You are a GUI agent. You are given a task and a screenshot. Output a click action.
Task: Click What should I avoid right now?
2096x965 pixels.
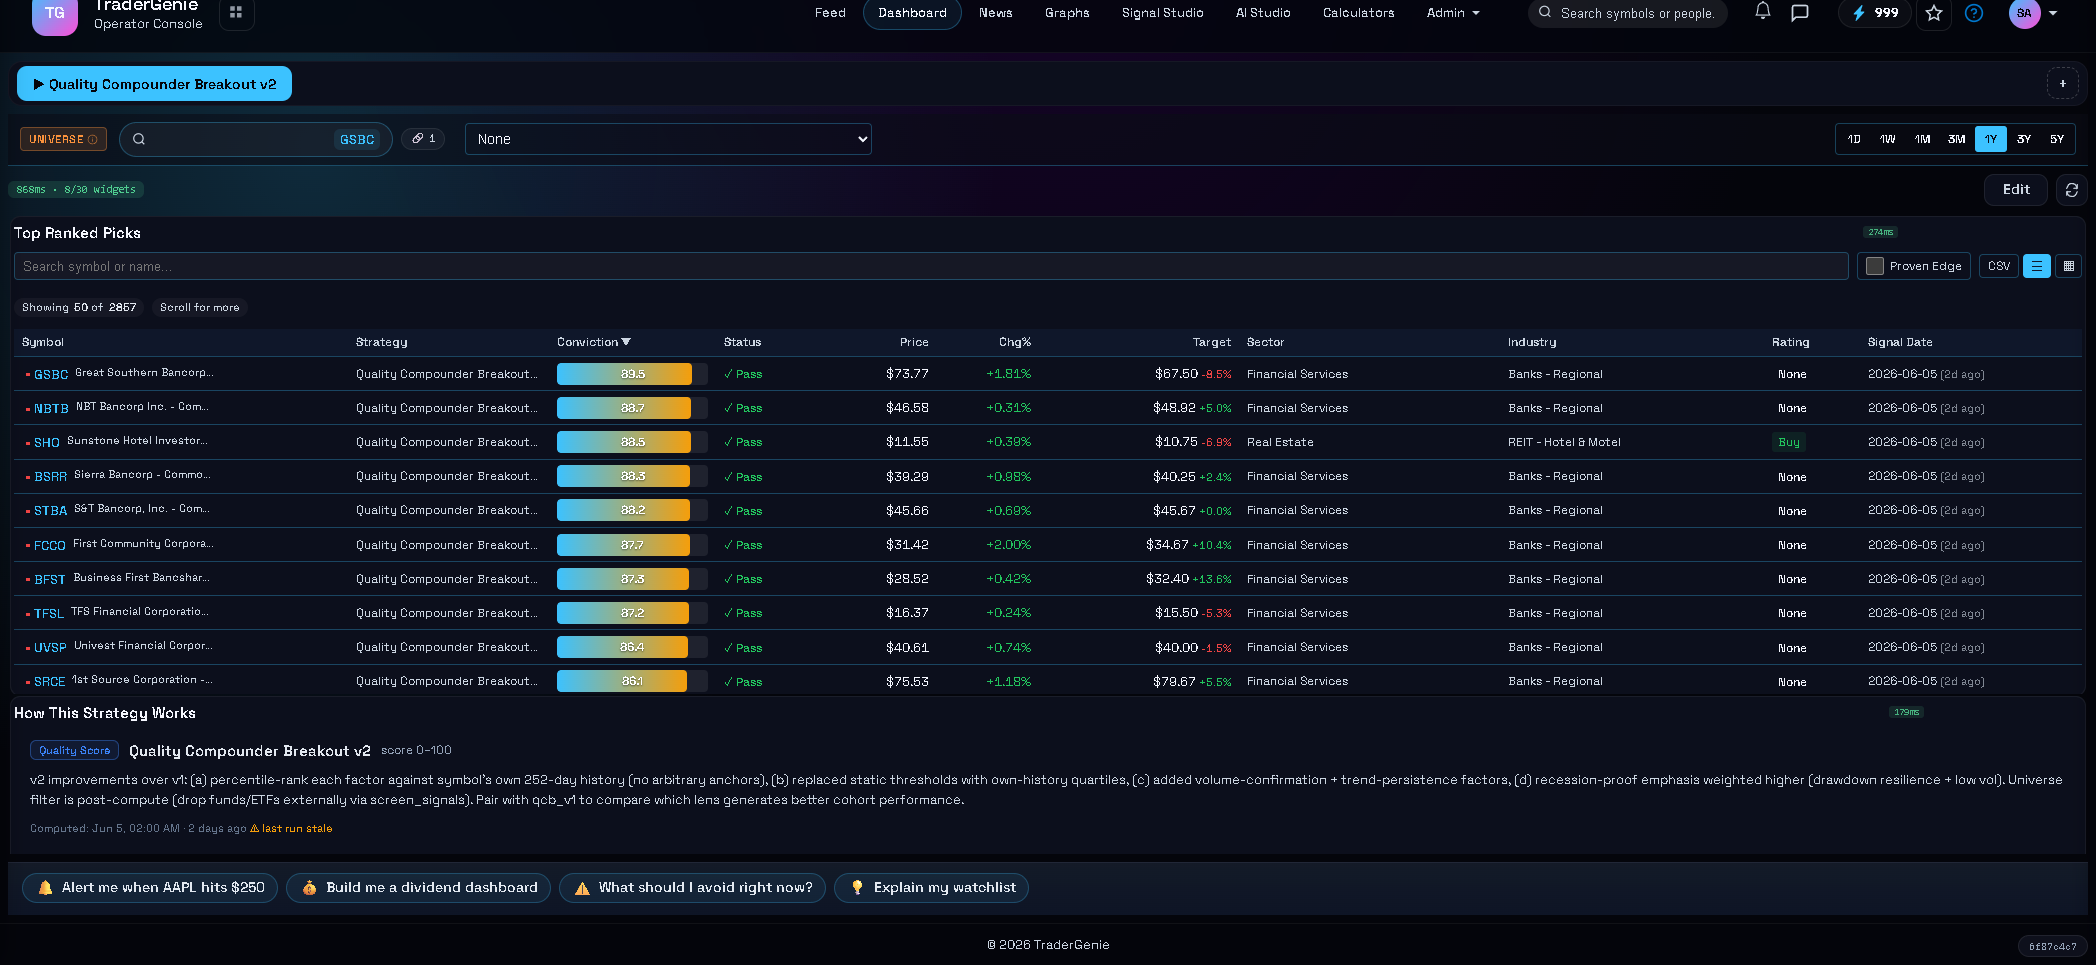(x=692, y=888)
